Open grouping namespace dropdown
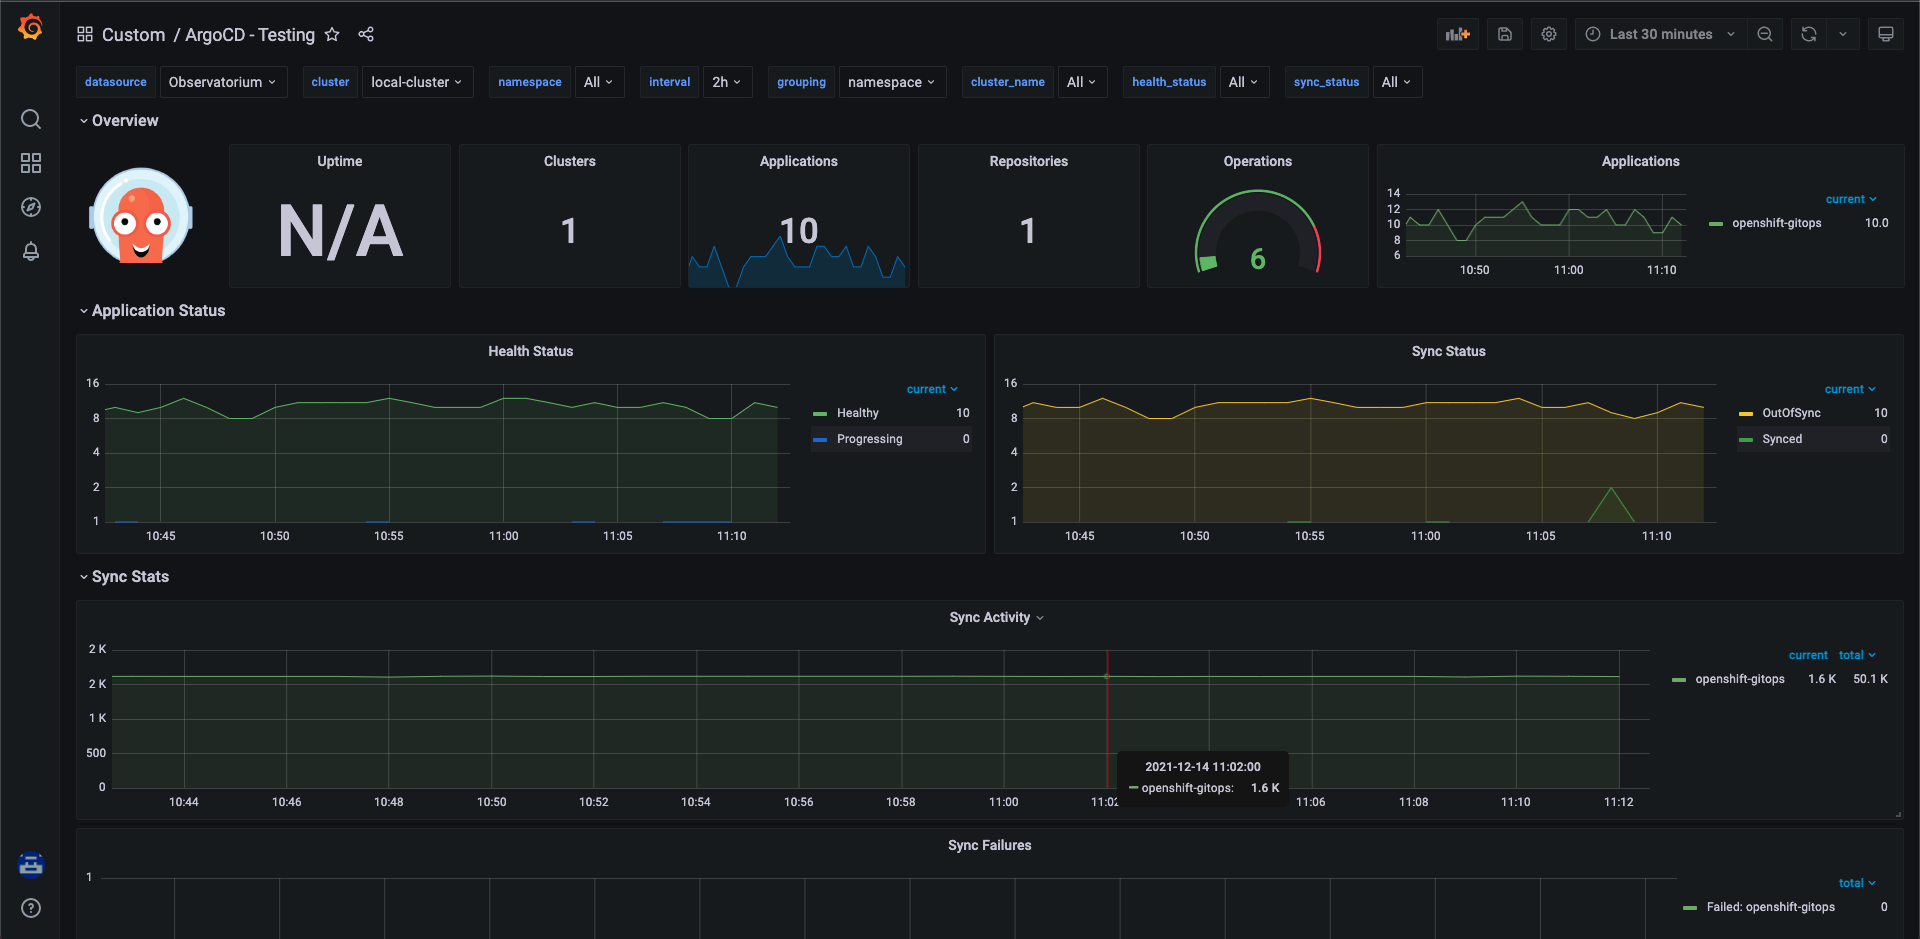Screen dimensions: 1920x939 click(892, 82)
